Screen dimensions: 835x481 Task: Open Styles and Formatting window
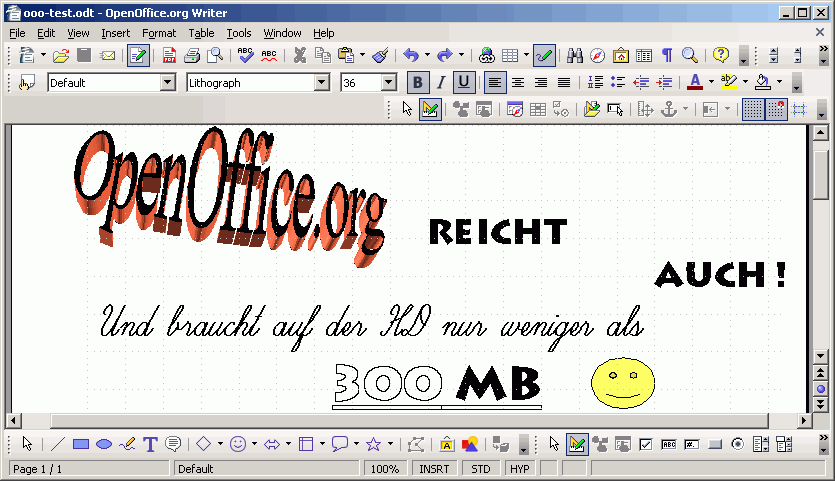[27, 83]
